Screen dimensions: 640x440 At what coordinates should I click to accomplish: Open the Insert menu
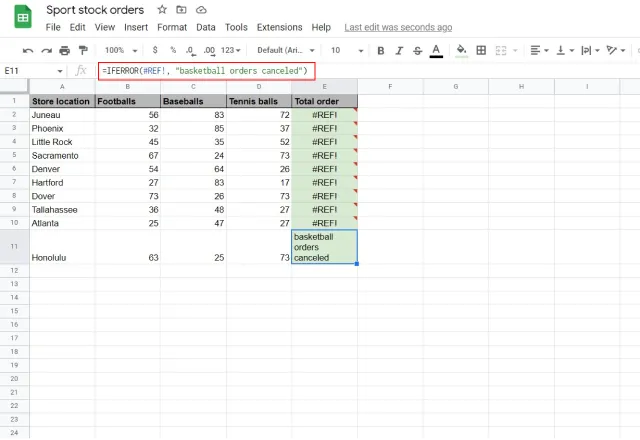(136, 27)
